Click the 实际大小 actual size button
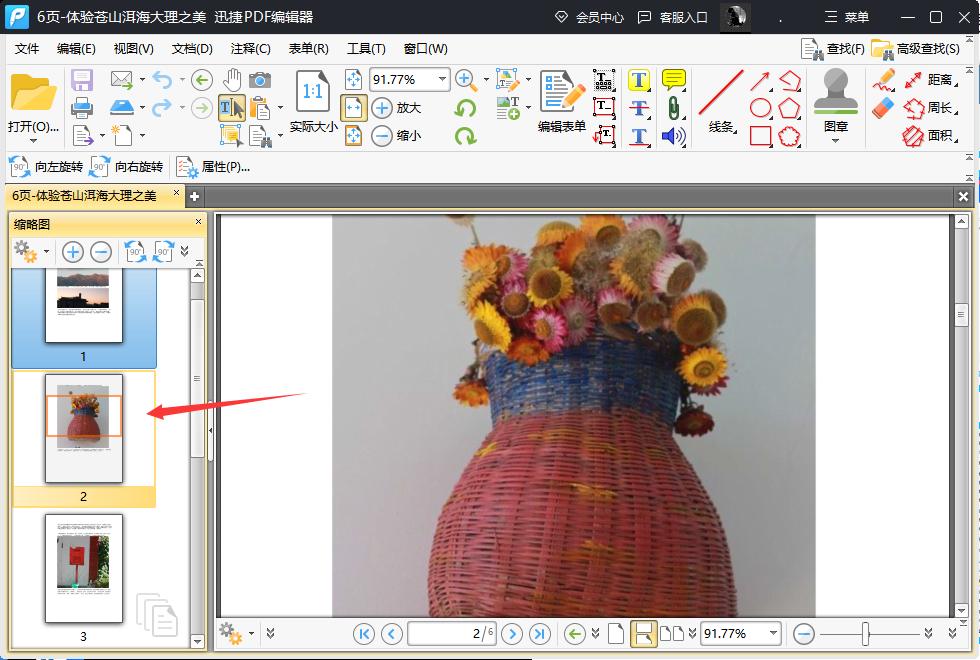 pos(313,100)
